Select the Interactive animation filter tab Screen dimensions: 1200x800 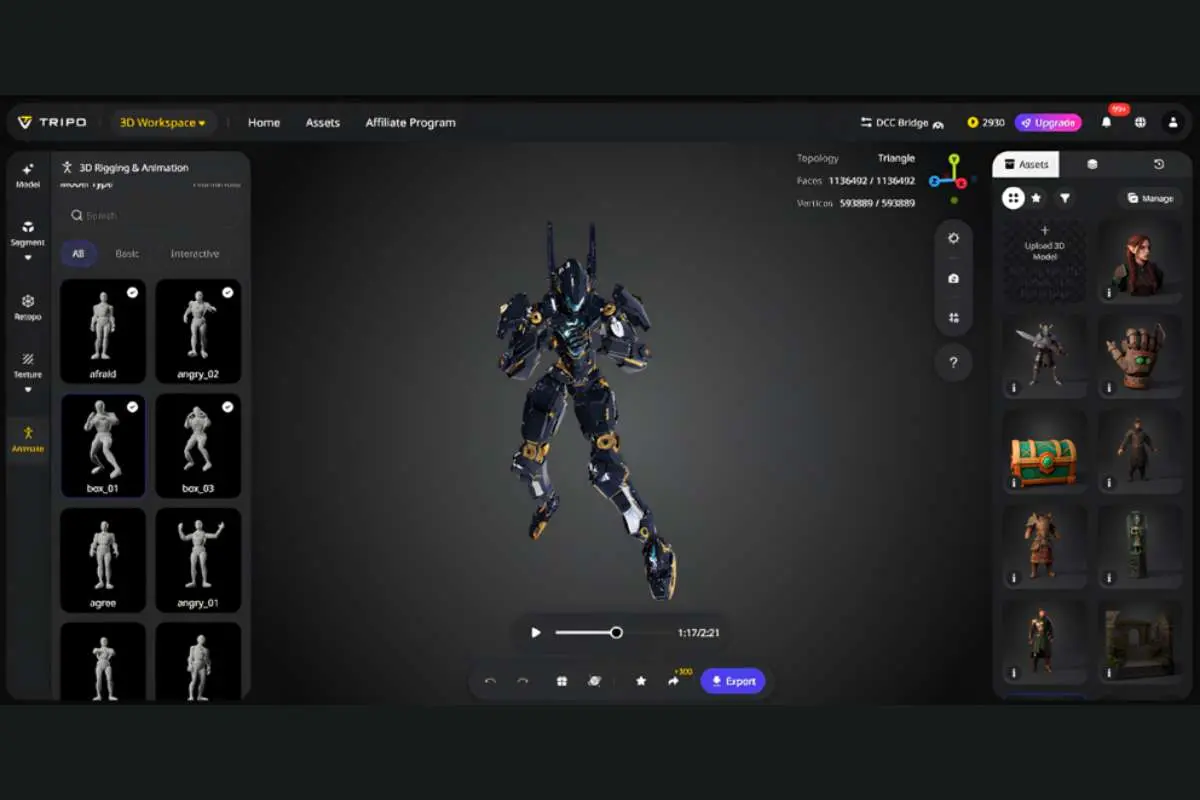click(195, 253)
